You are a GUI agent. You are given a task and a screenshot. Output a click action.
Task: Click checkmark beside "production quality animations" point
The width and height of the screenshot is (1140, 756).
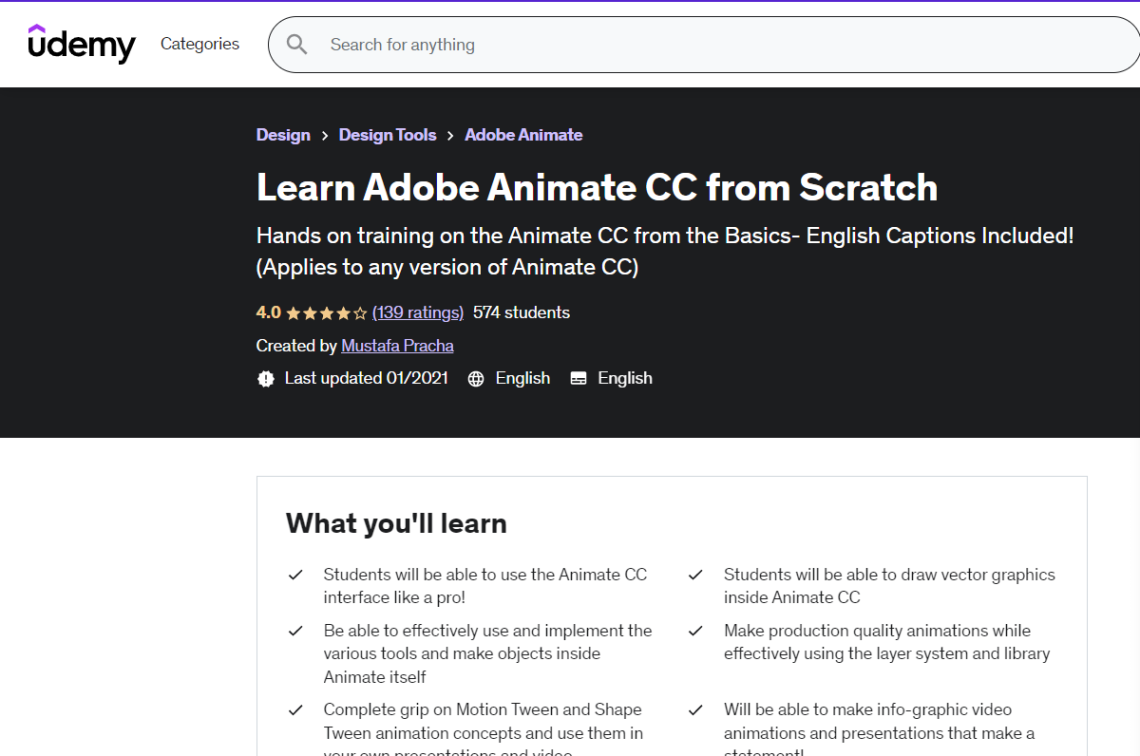click(695, 631)
